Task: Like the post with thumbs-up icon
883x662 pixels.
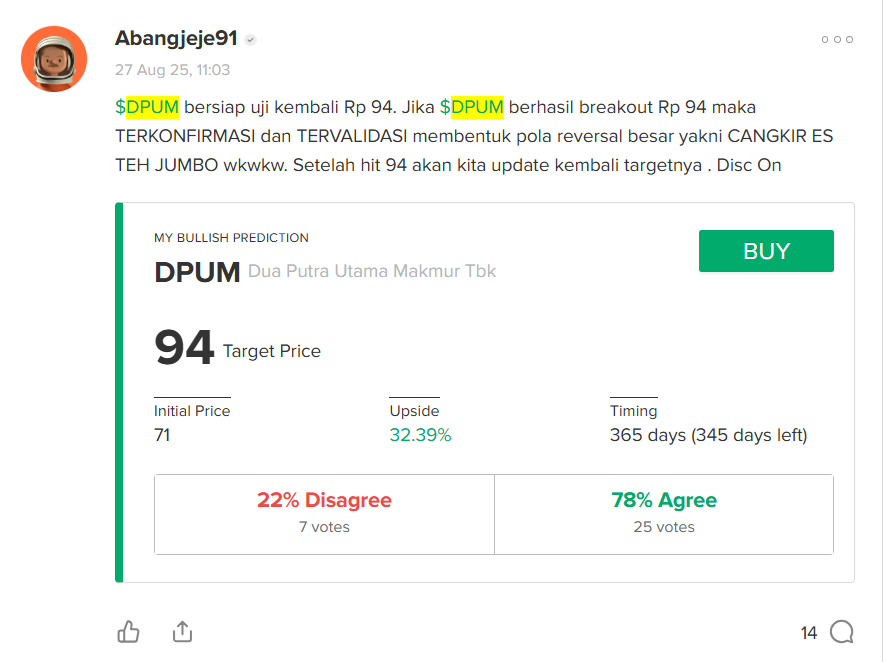Action: [x=129, y=632]
